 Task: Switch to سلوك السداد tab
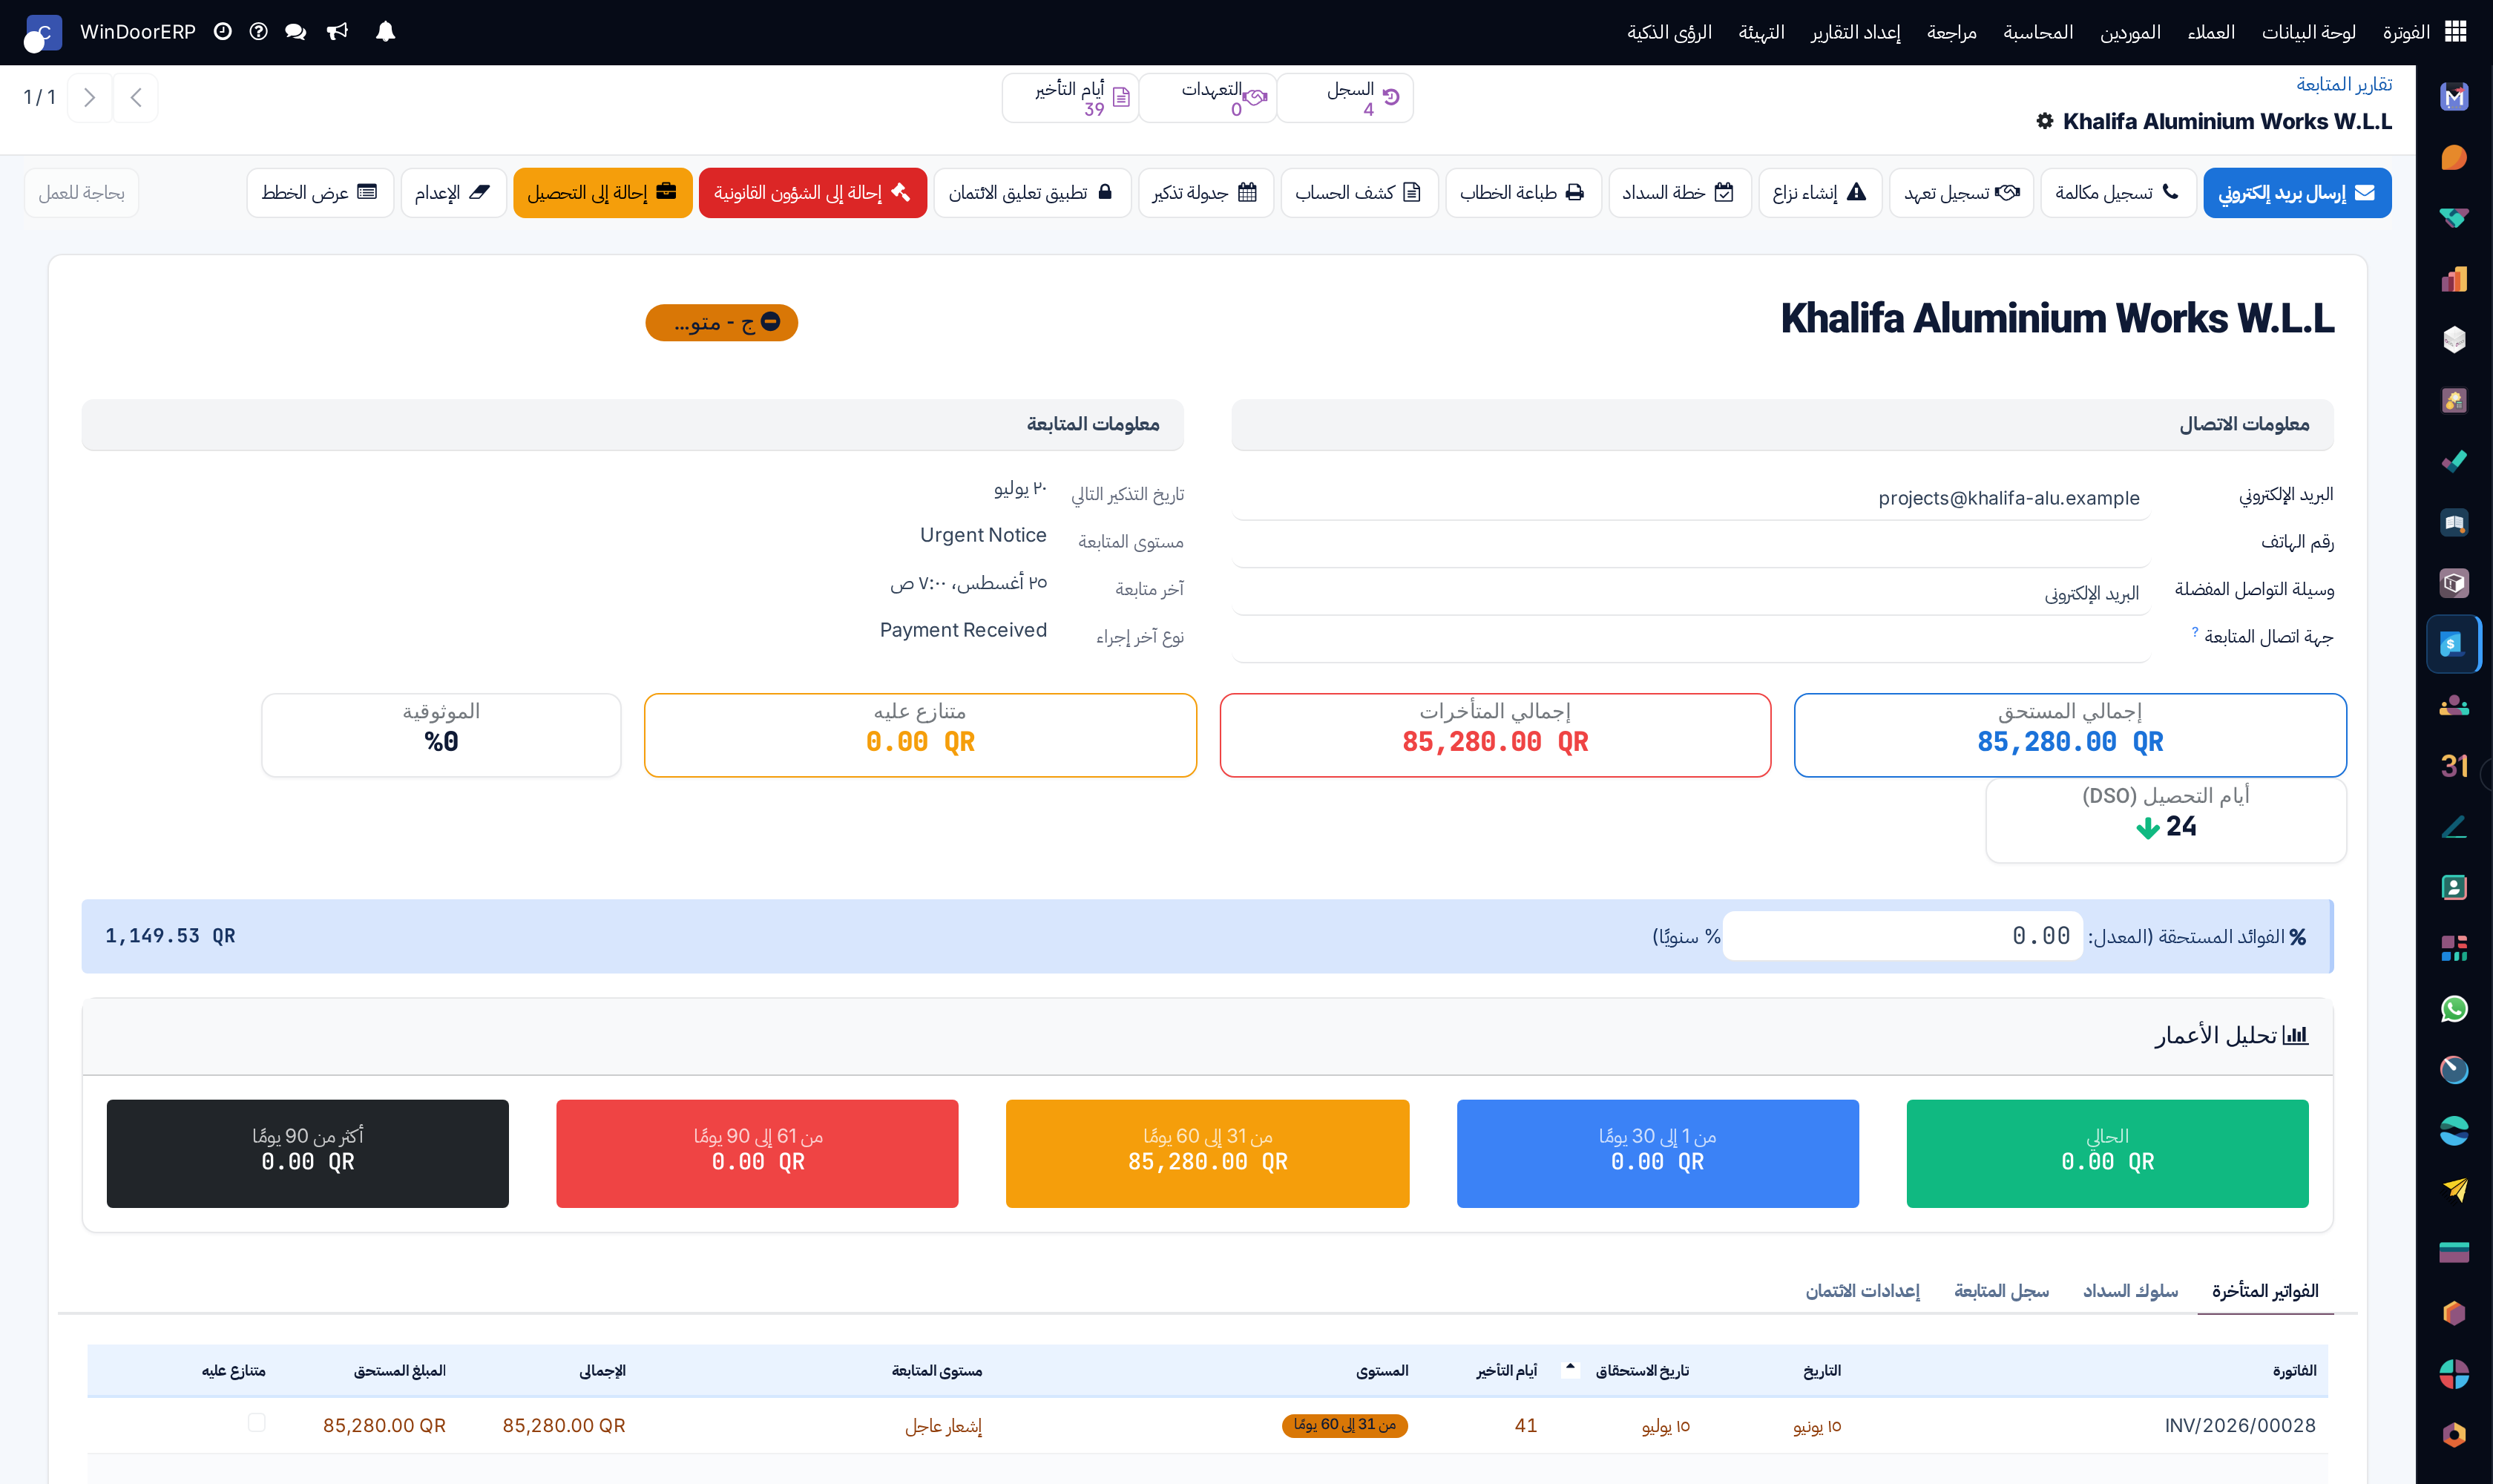(x=2130, y=1291)
